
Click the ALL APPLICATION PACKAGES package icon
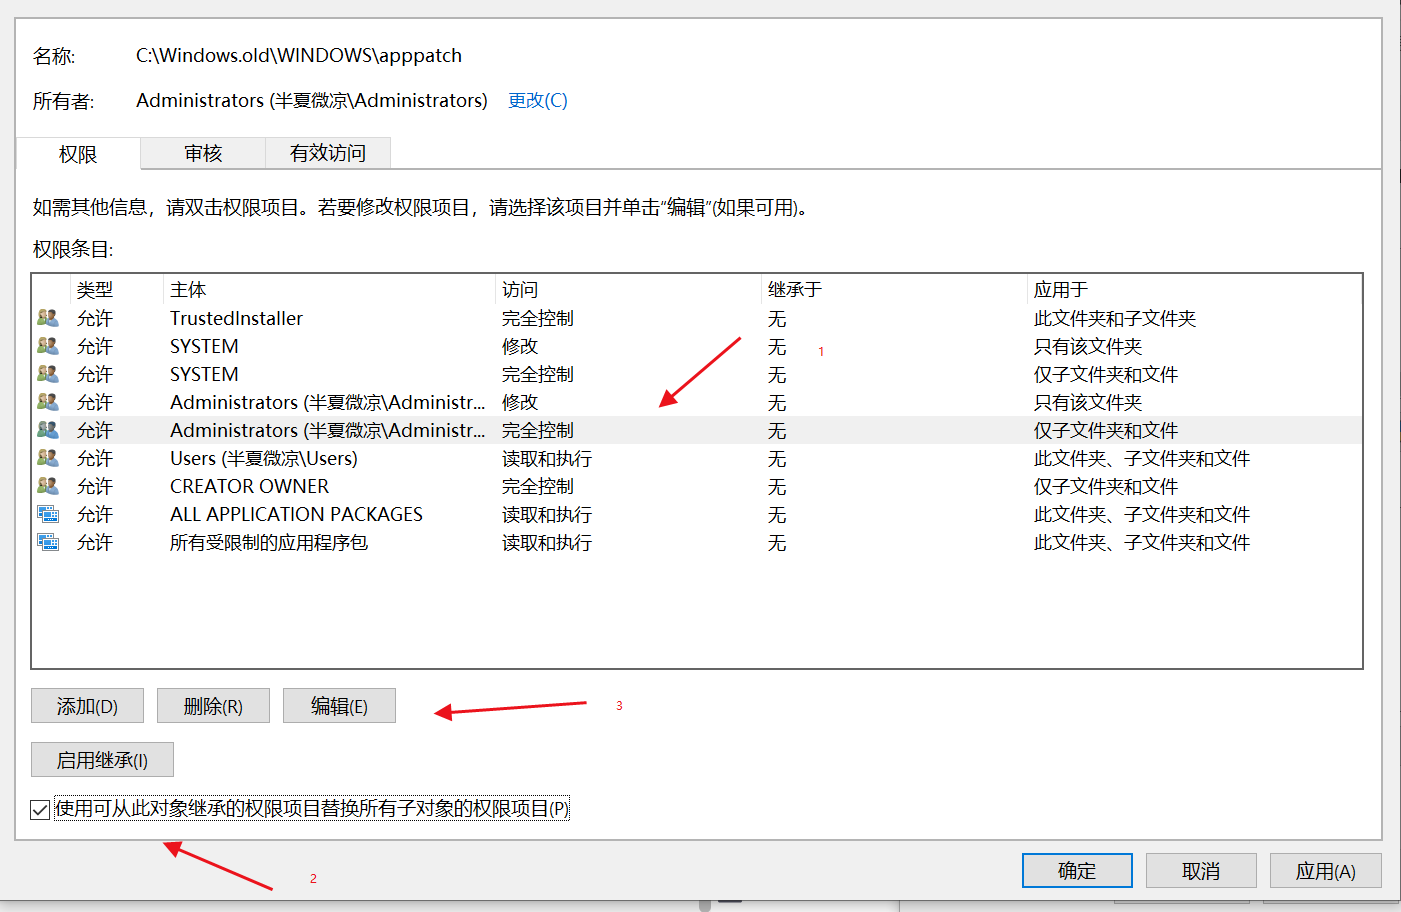47,514
